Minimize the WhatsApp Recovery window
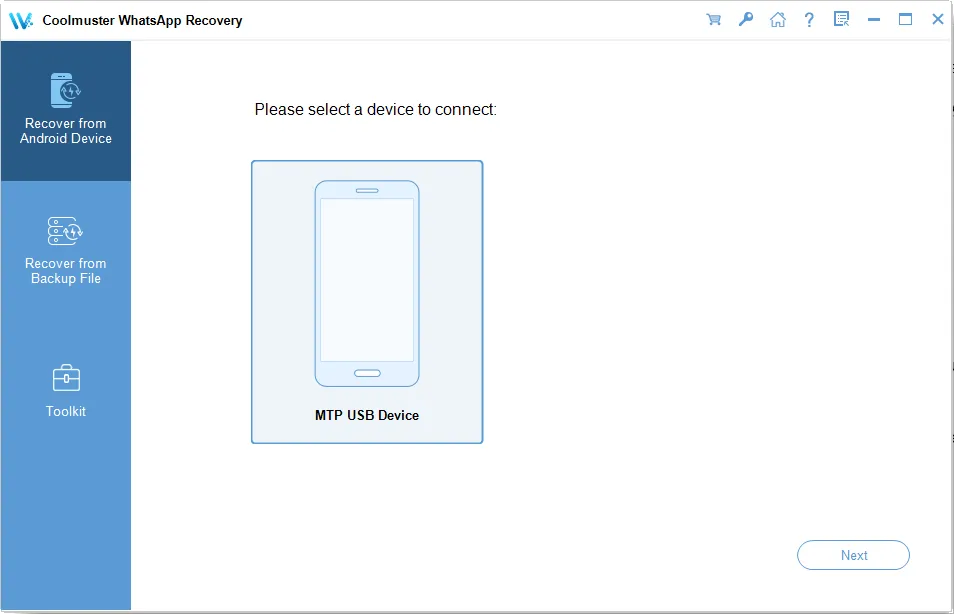Screen dimensions: 954x614 tap(873, 20)
